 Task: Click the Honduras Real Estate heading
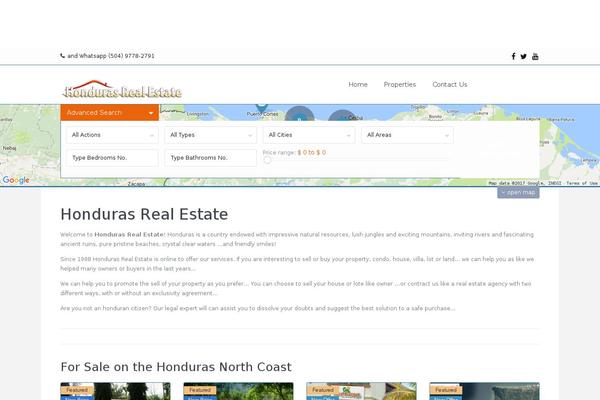pos(144,214)
